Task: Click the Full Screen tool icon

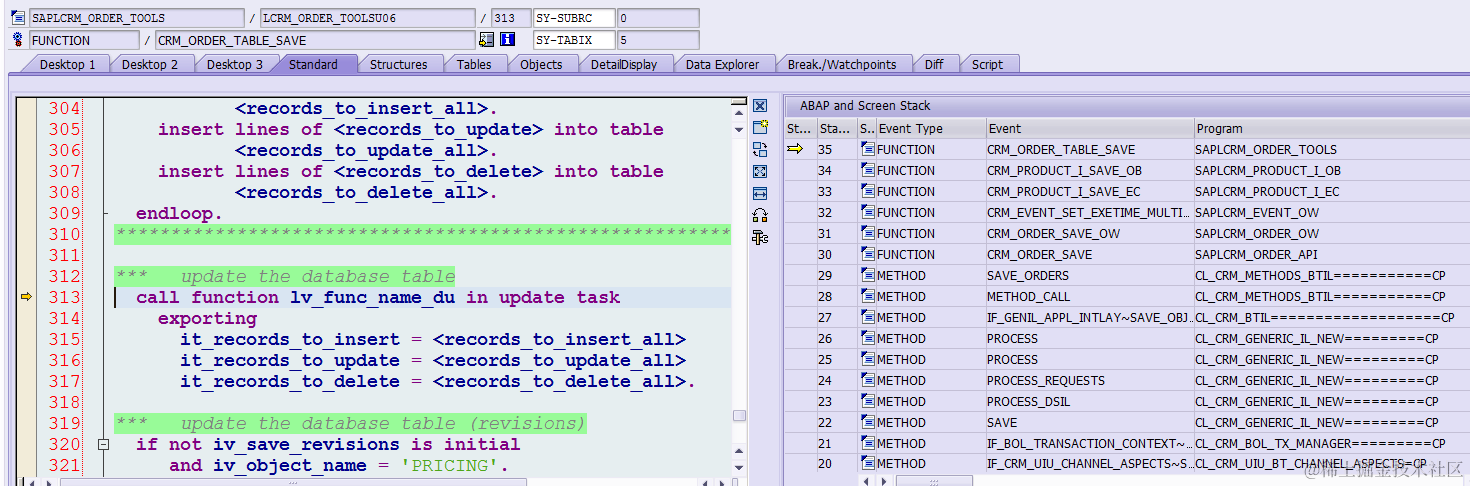Action: coord(760,171)
